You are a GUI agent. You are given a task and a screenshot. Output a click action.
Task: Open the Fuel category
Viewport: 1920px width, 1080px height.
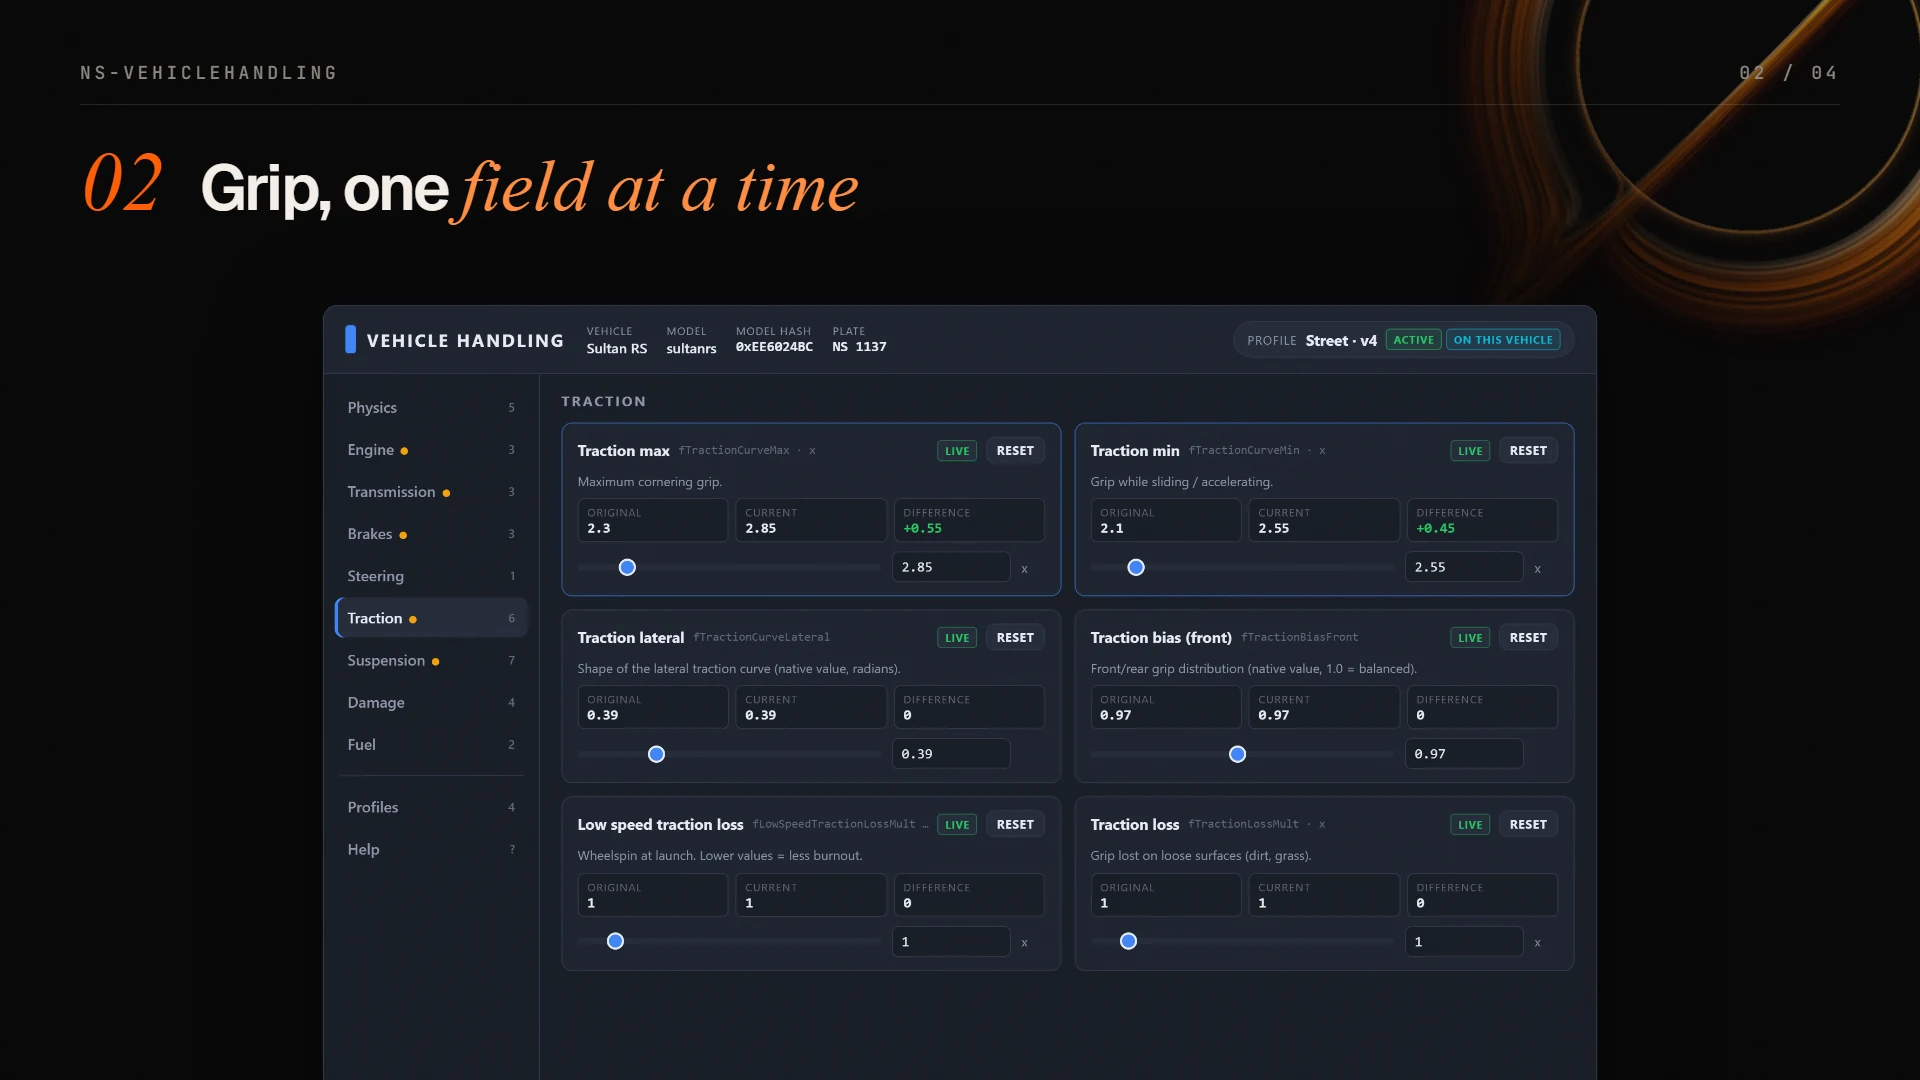point(431,744)
